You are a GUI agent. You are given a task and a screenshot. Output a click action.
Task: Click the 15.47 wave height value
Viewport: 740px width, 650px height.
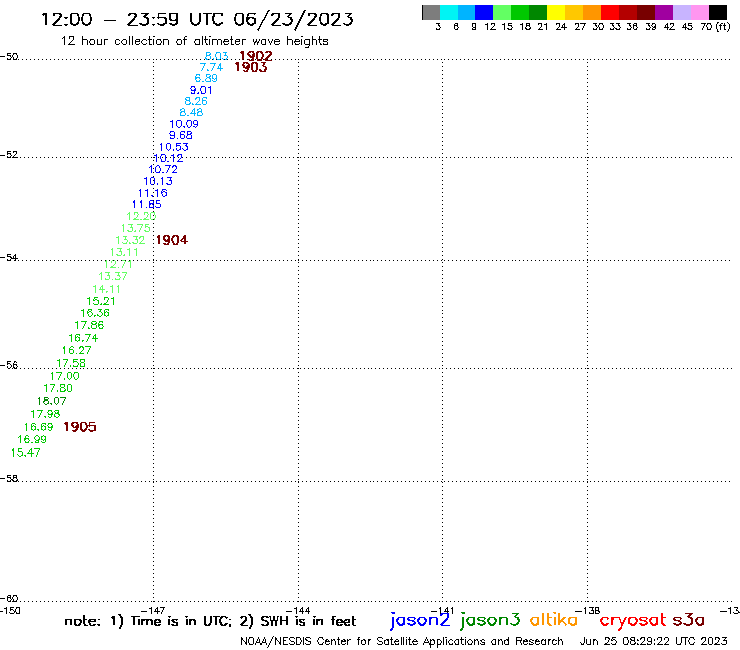(25, 452)
